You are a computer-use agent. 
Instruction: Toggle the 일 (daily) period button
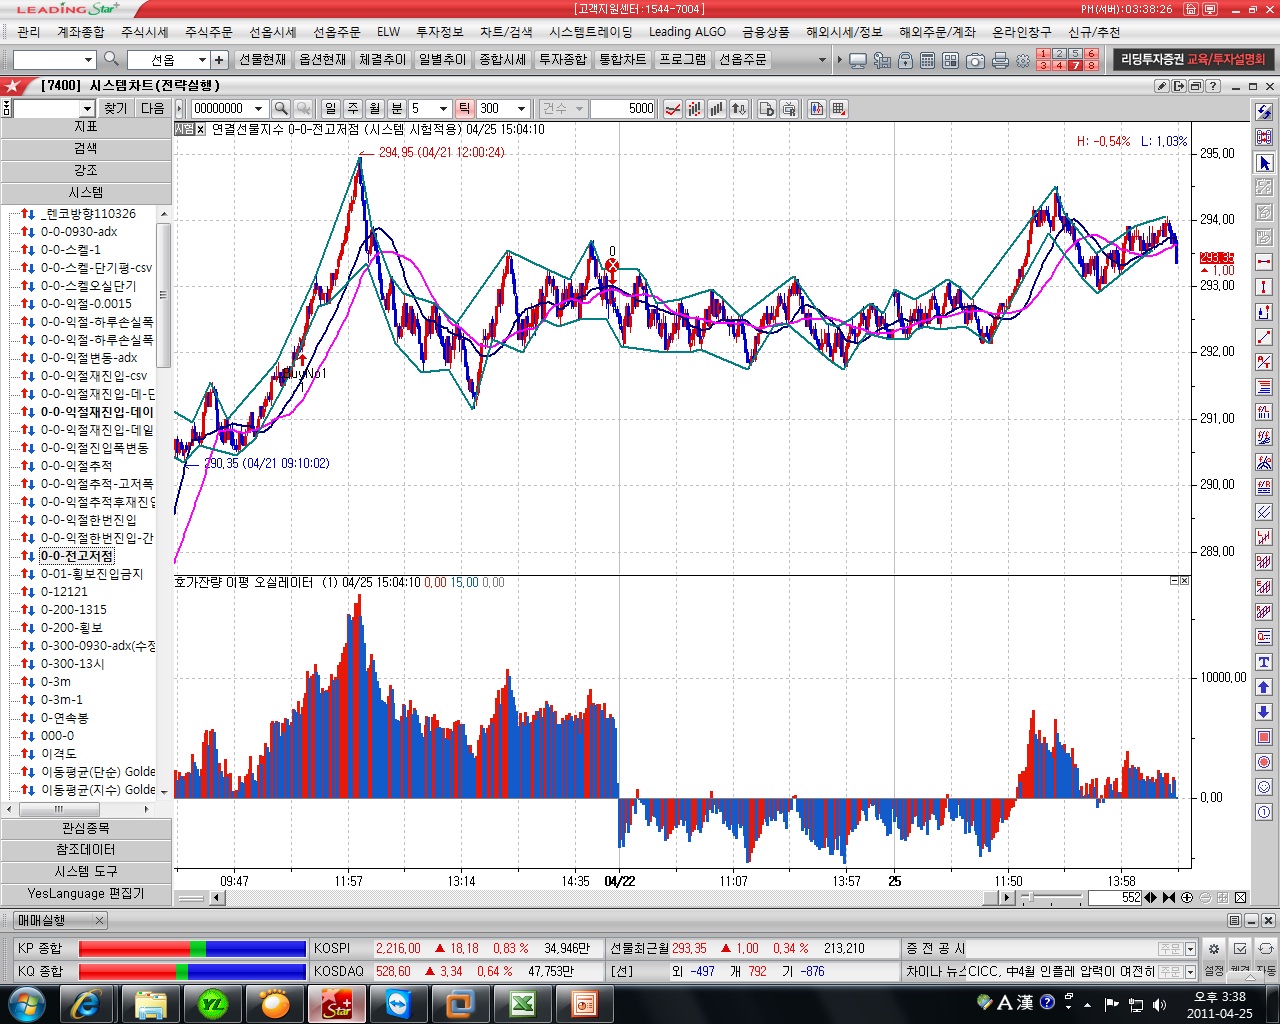click(331, 108)
